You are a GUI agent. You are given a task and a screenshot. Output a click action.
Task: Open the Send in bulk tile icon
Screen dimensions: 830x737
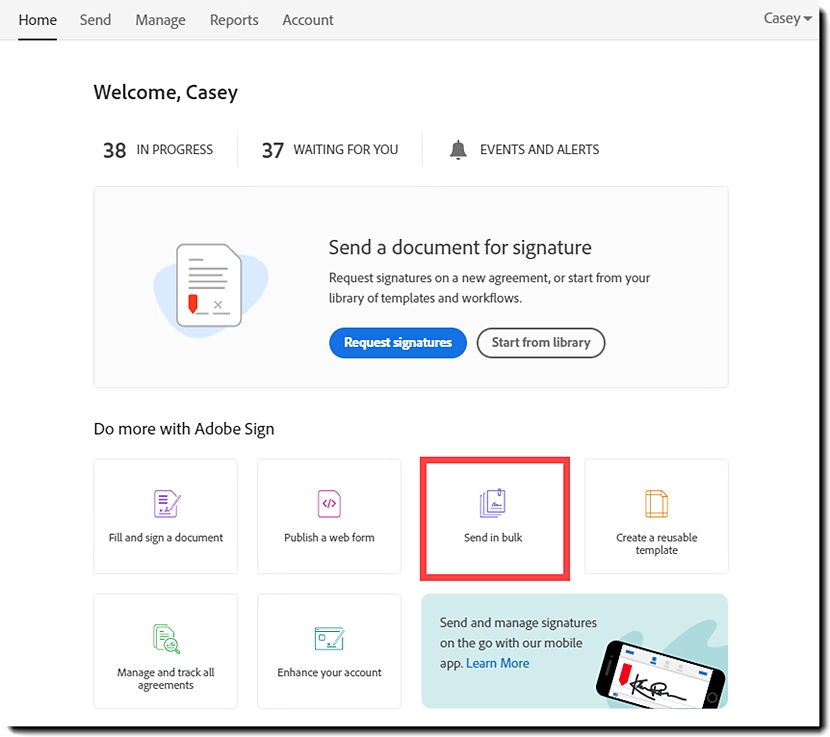[x=494, y=502]
